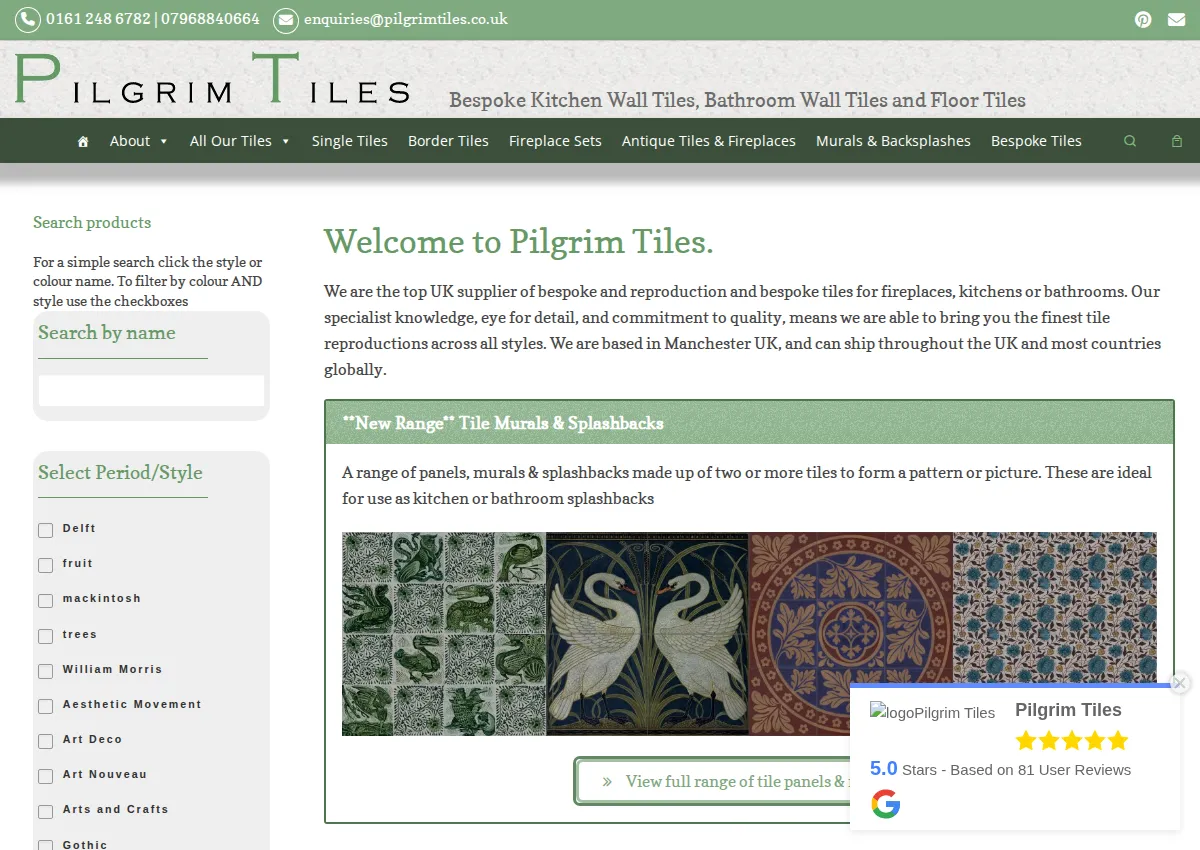Image resolution: width=1200 pixels, height=850 pixels.
Task: Open the shopping bag cart icon
Action: (1177, 141)
